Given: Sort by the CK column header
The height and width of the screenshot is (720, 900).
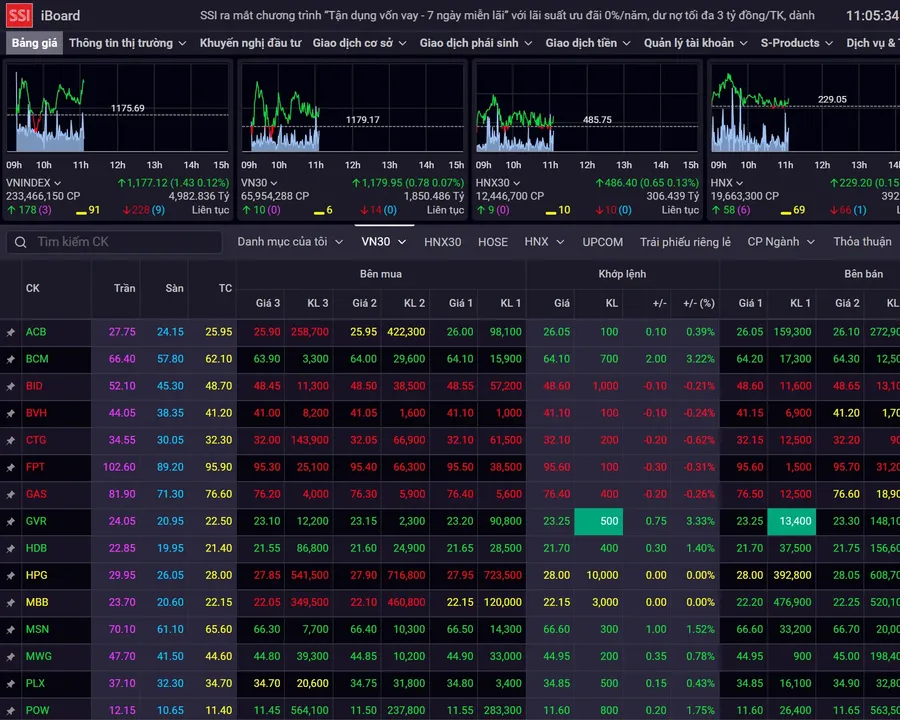Looking at the screenshot, I should (x=33, y=289).
